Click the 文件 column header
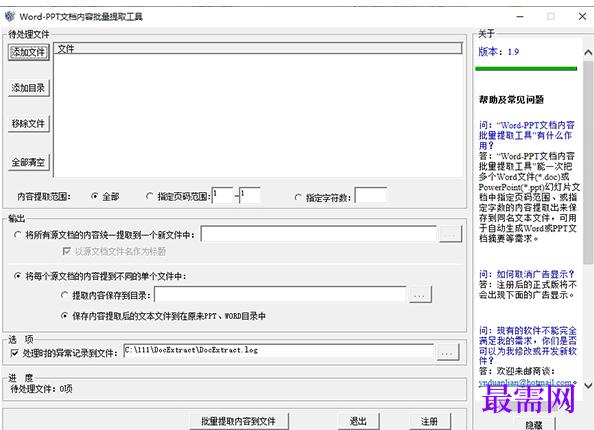594x430 pixels. (x=258, y=48)
